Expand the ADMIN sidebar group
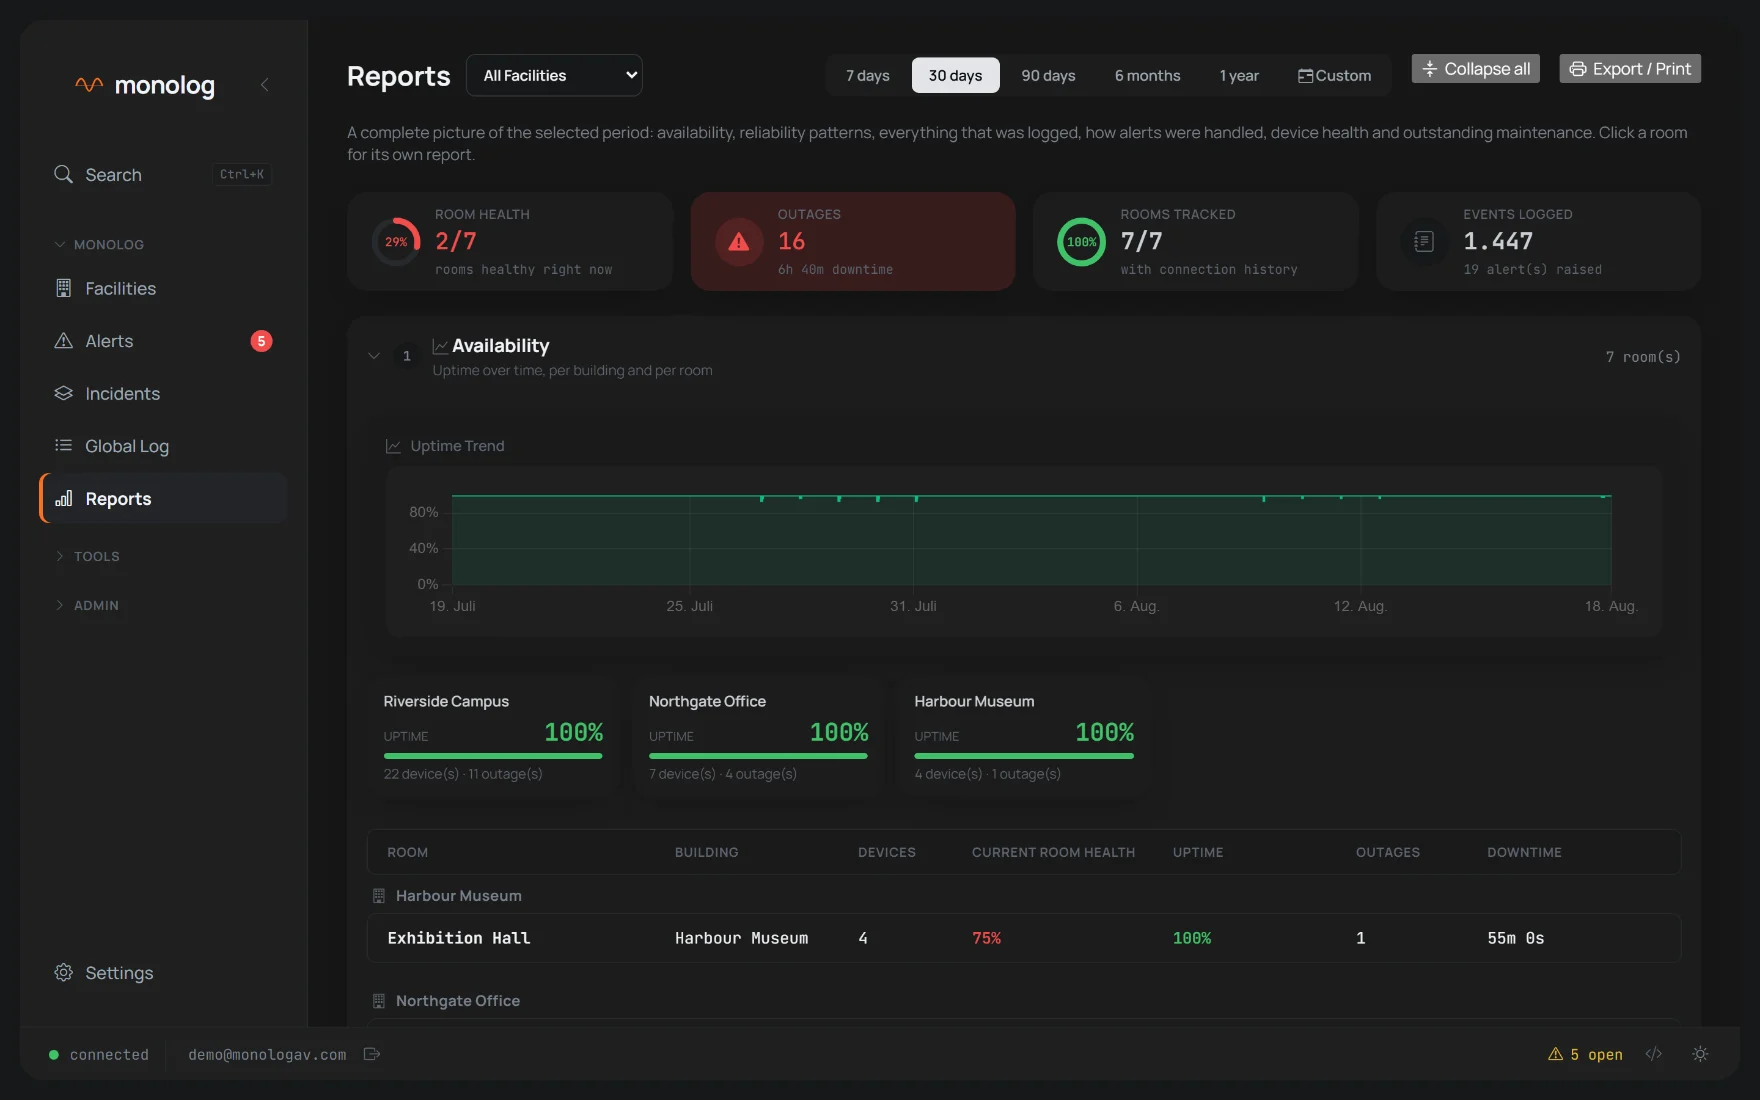This screenshot has width=1760, height=1100. click(87, 605)
